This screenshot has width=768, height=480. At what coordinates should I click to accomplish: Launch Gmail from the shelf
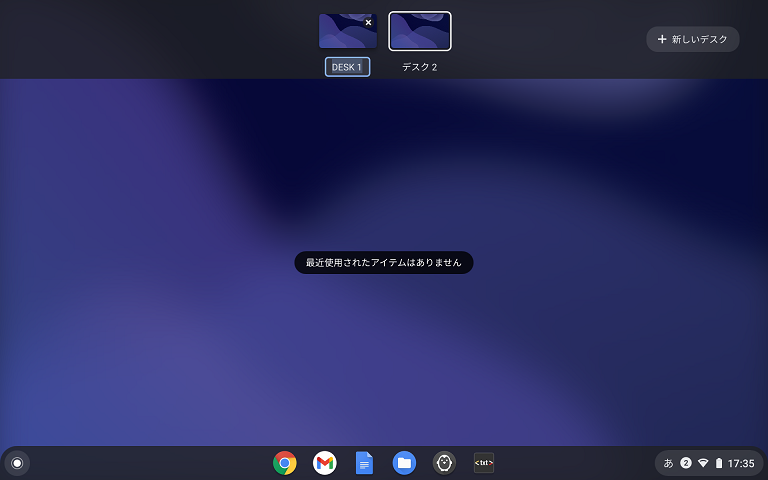coord(325,463)
